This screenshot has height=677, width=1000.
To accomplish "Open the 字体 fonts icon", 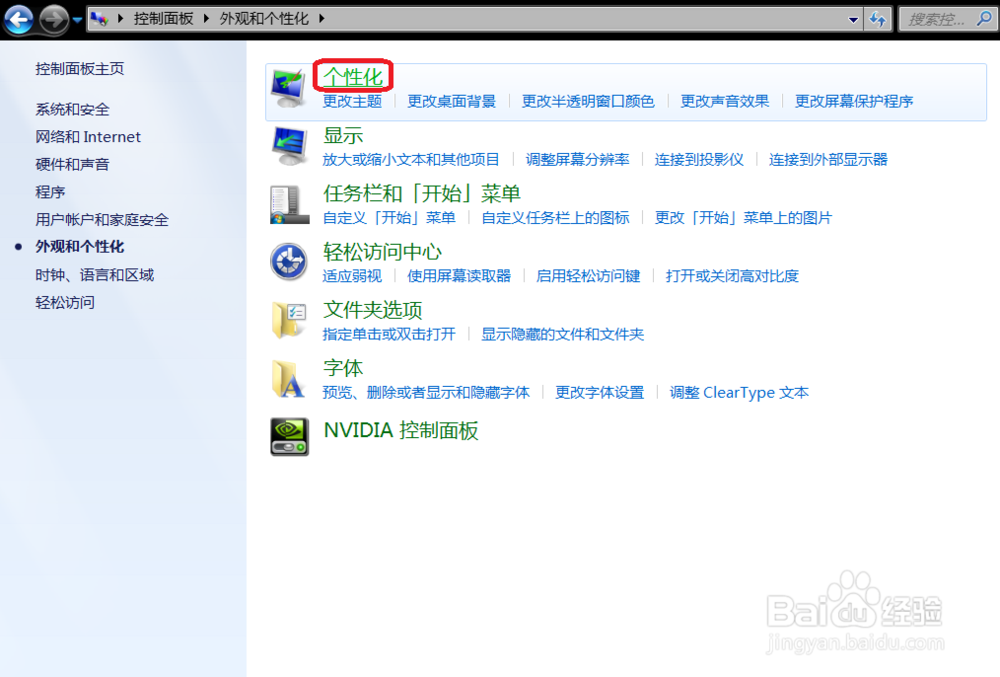I will 288,378.
